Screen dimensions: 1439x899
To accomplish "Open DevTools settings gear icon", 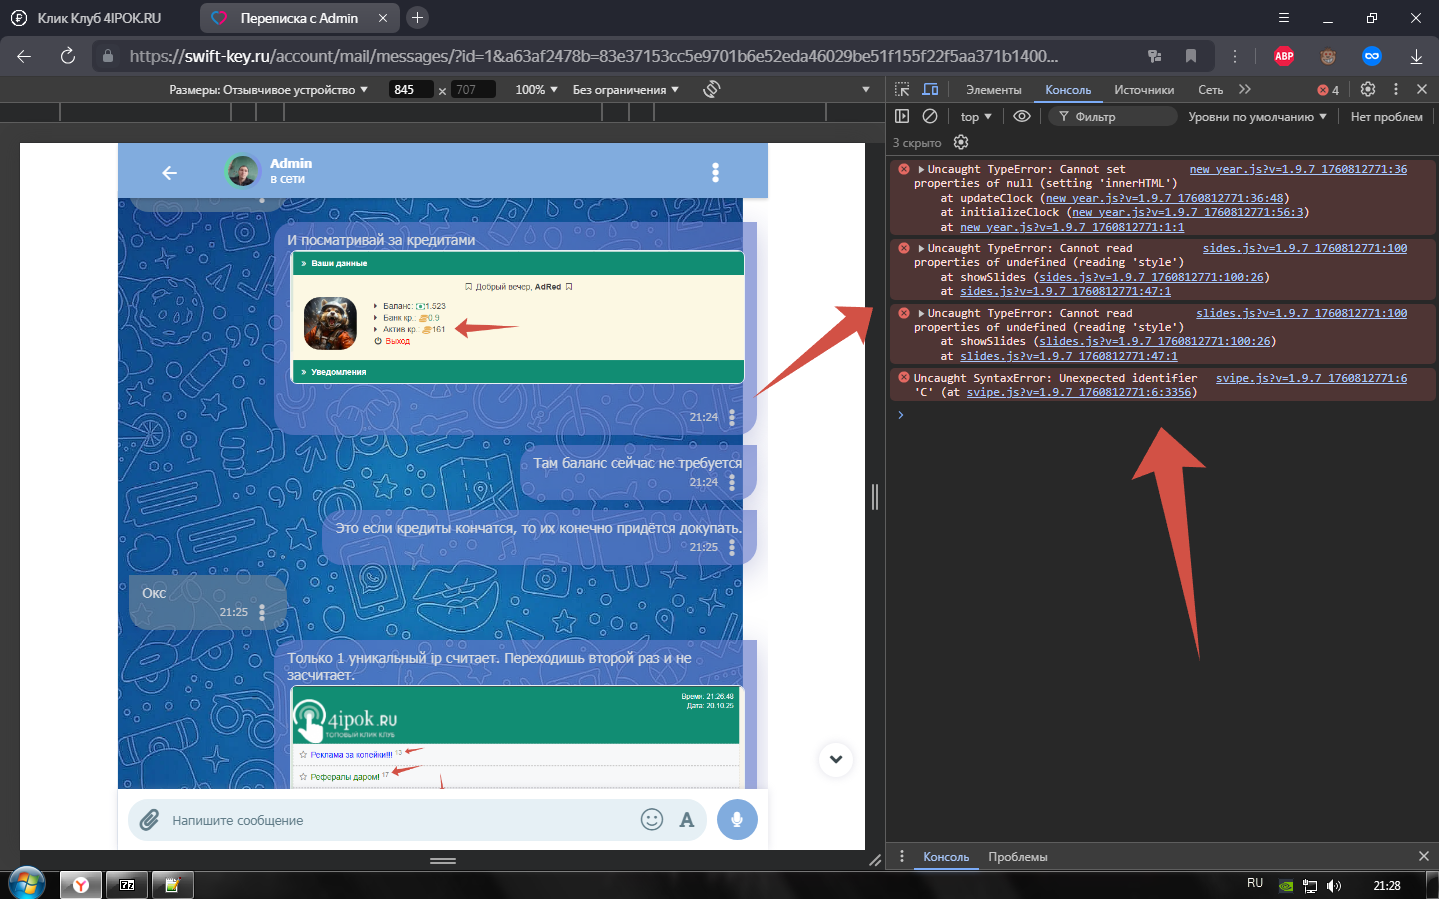I will click(1368, 89).
